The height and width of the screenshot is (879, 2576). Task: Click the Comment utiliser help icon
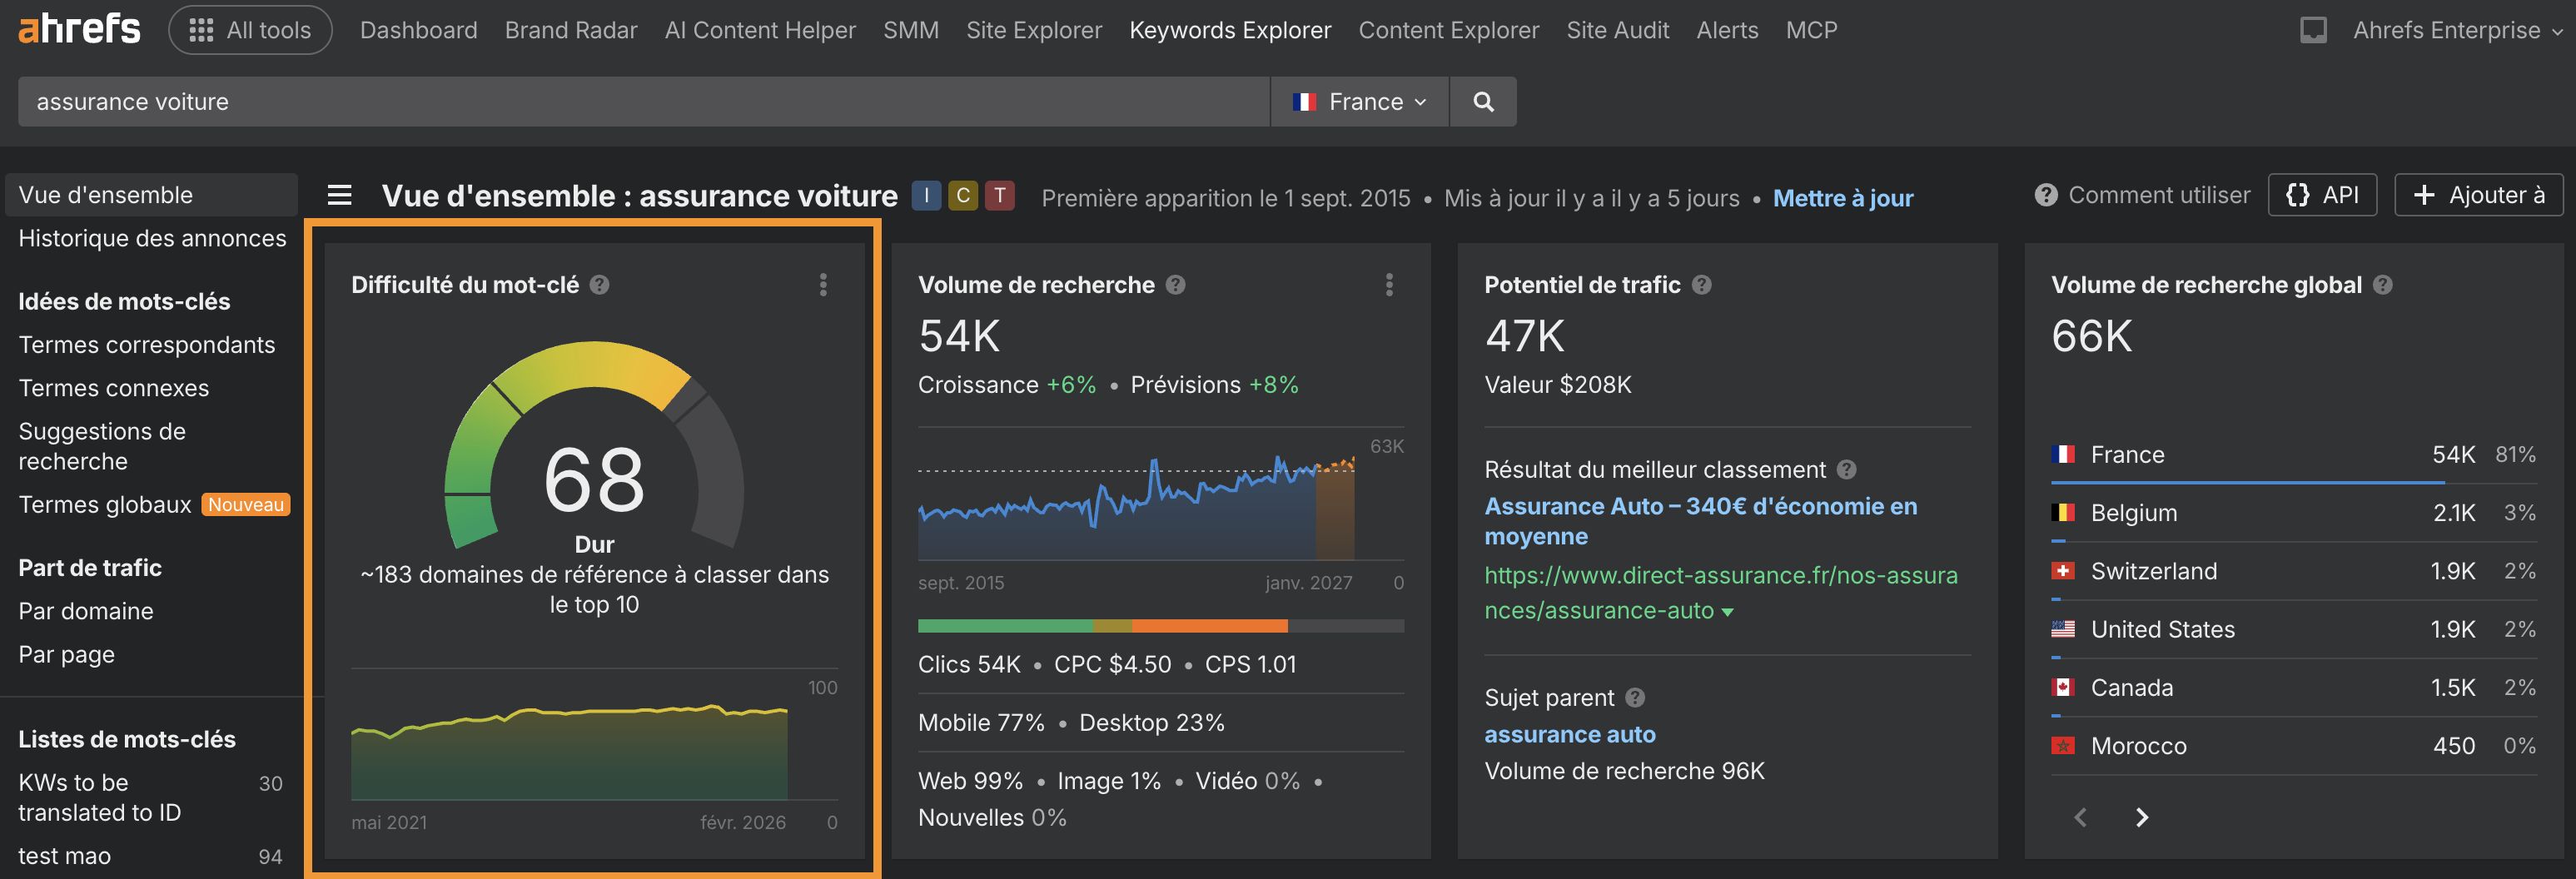pos(2045,195)
